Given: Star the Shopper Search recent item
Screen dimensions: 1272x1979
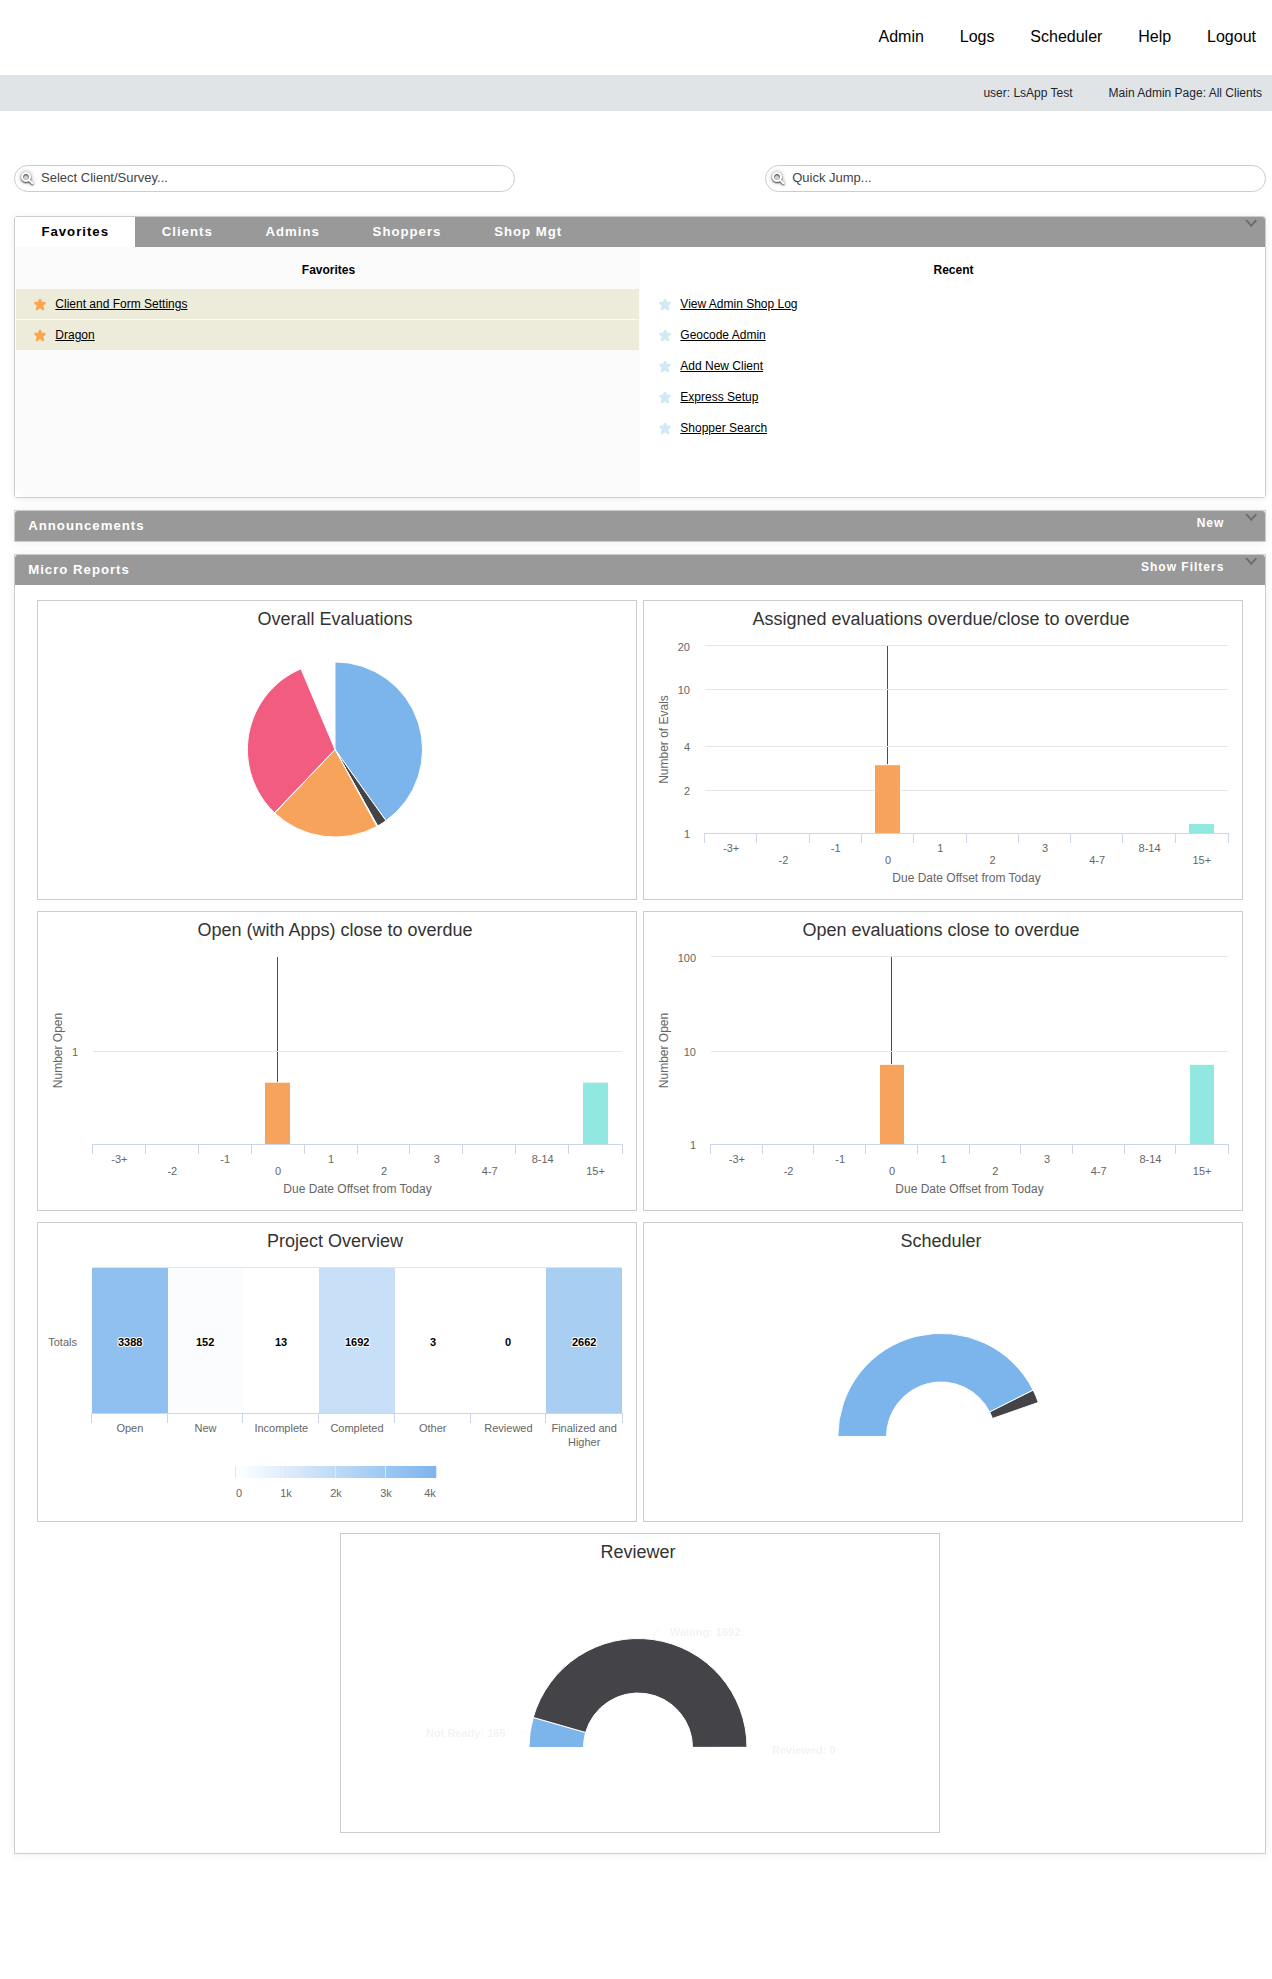Looking at the screenshot, I should pos(665,429).
